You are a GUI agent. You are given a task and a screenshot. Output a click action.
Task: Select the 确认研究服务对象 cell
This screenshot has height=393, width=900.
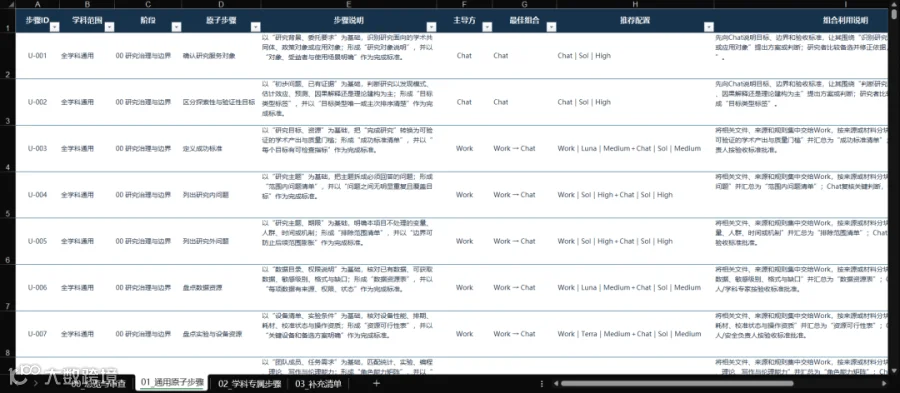[x=221, y=56]
